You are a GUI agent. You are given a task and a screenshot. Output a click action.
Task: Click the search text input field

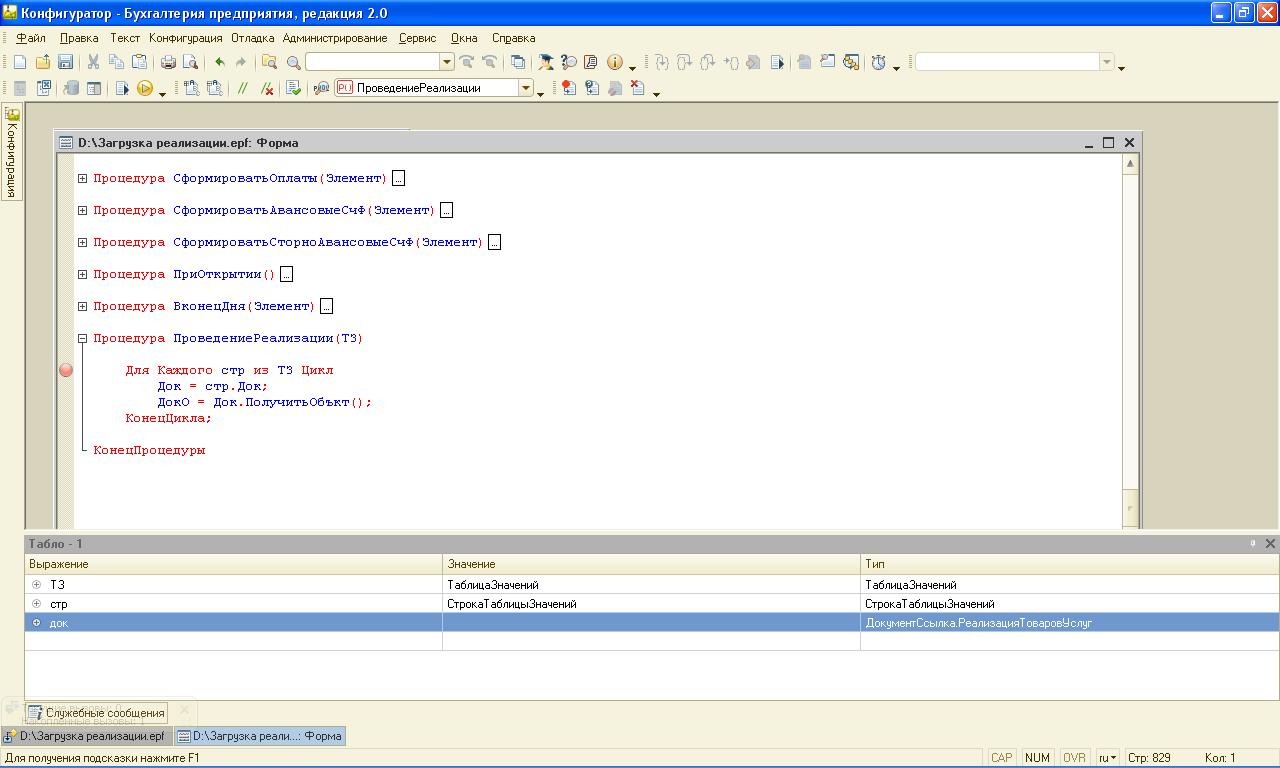click(x=372, y=62)
